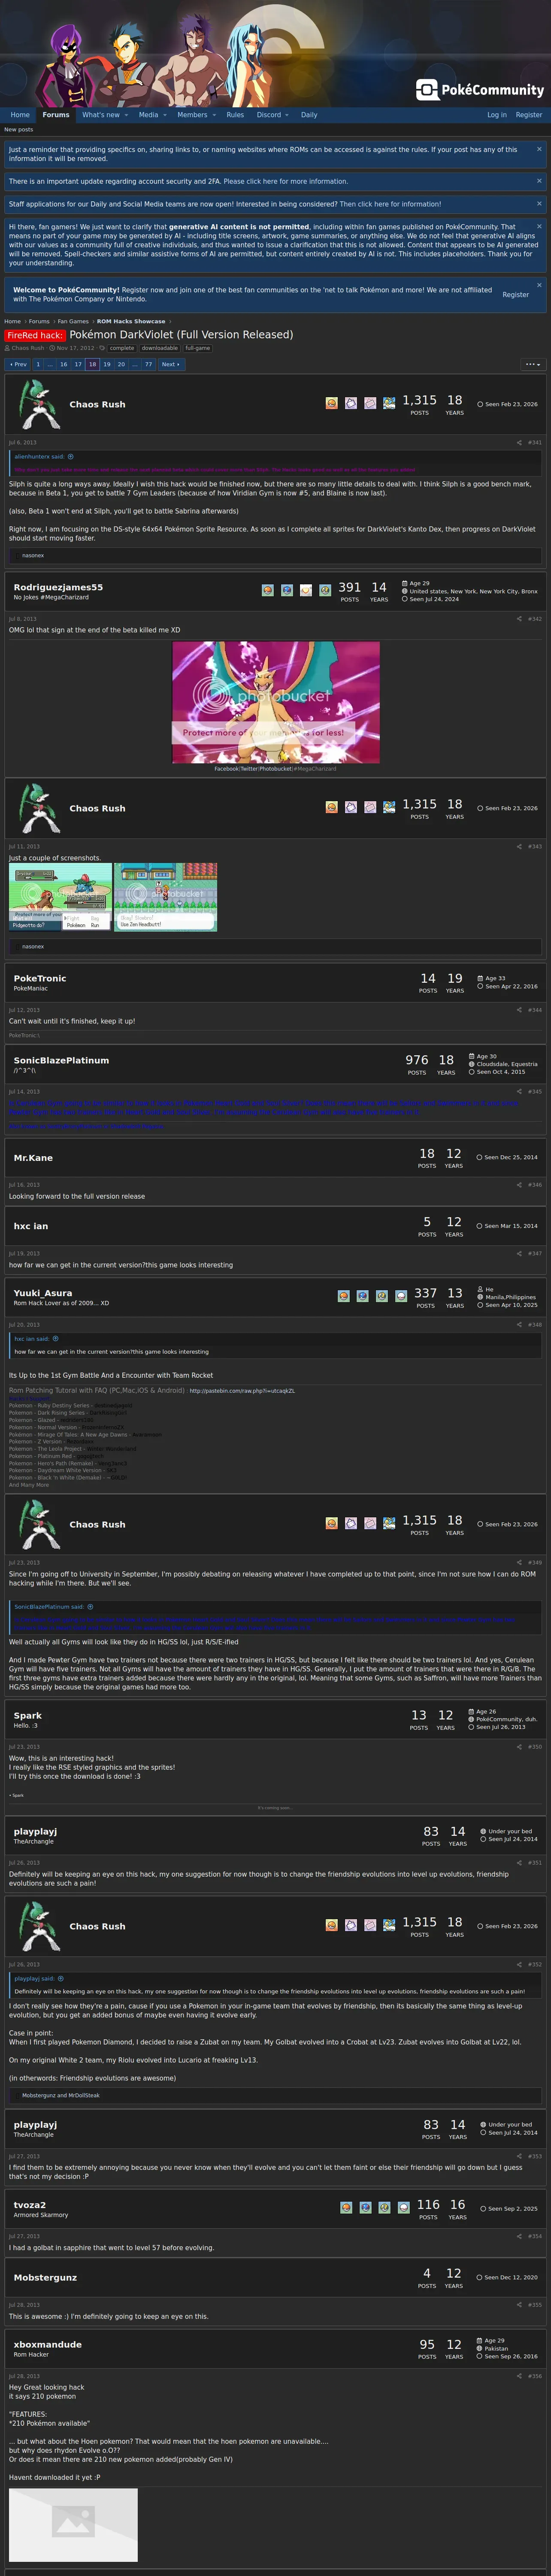This screenshot has height=2576, width=551.
Task: Click Register button in the welcome banner
Action: point(516,295)
